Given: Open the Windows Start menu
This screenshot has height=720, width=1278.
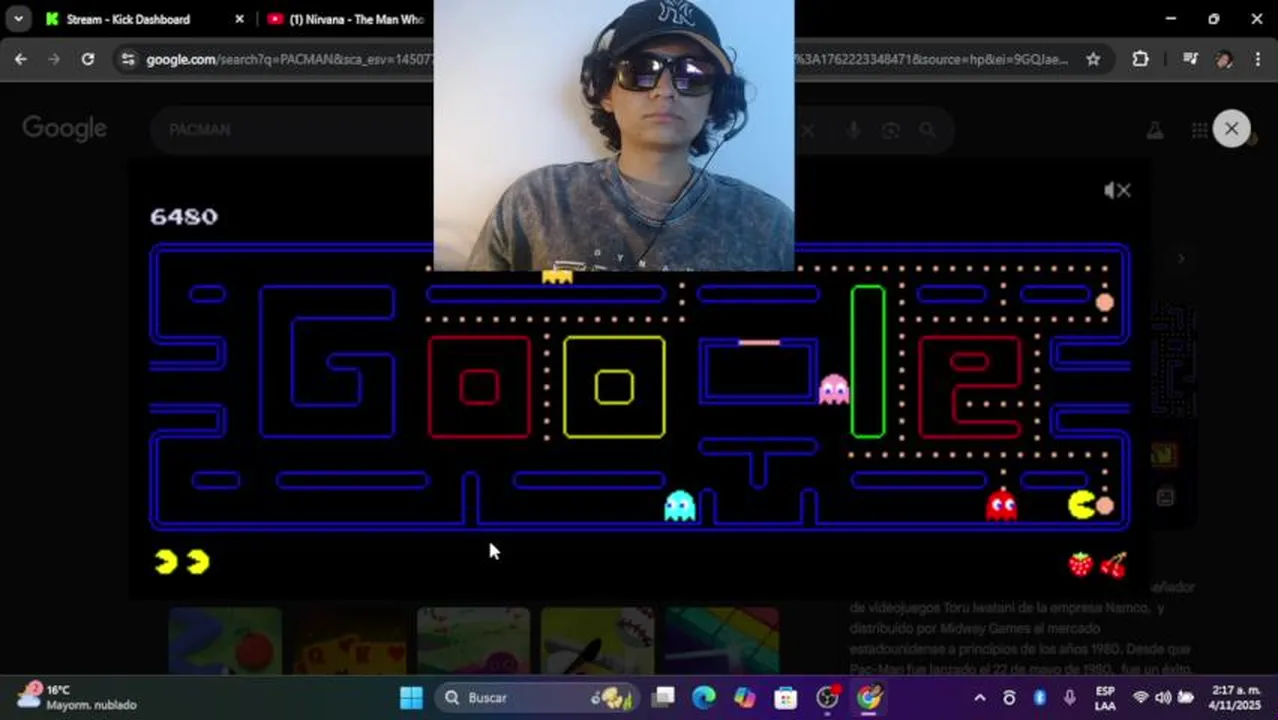Looking at the screenshot, I should tap(411, 697).
